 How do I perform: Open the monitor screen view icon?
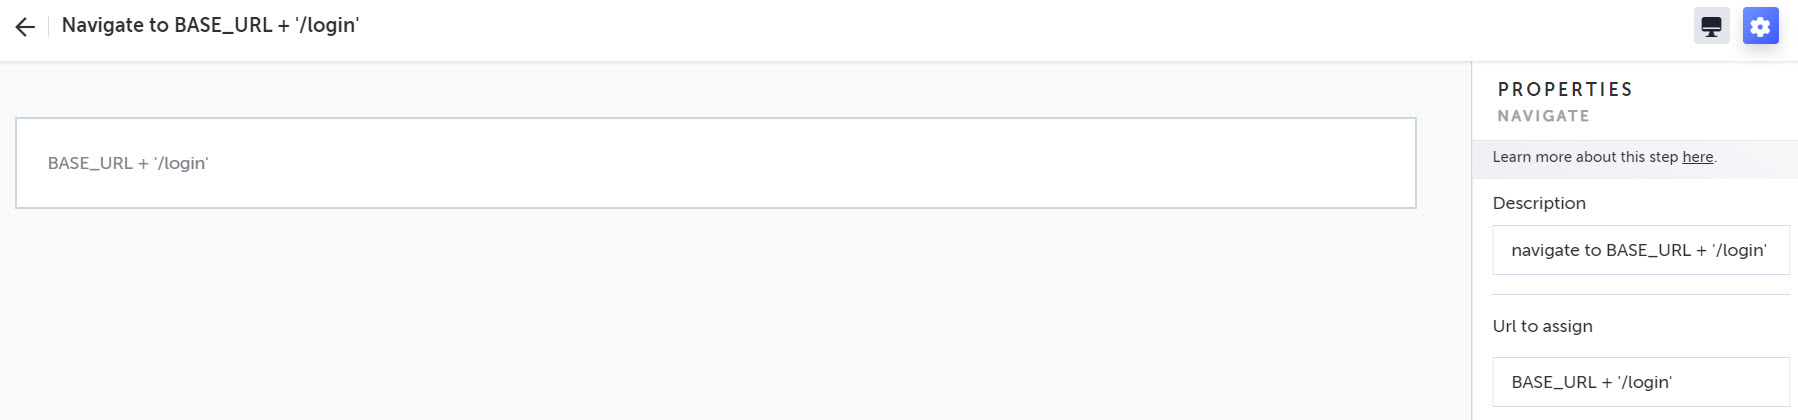1711,27
